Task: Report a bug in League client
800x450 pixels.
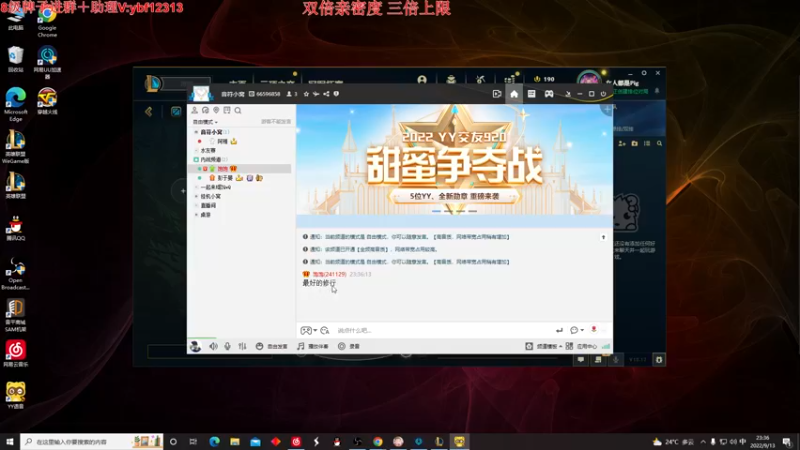Action: tap(659, 360)
